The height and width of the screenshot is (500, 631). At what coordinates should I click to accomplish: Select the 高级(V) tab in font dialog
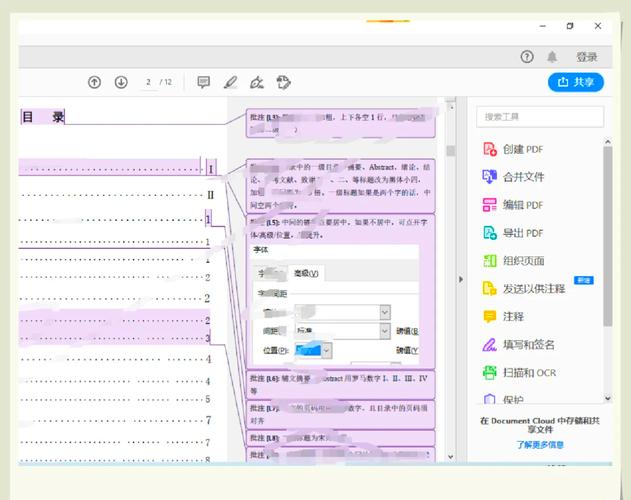[x=306, y=273]
